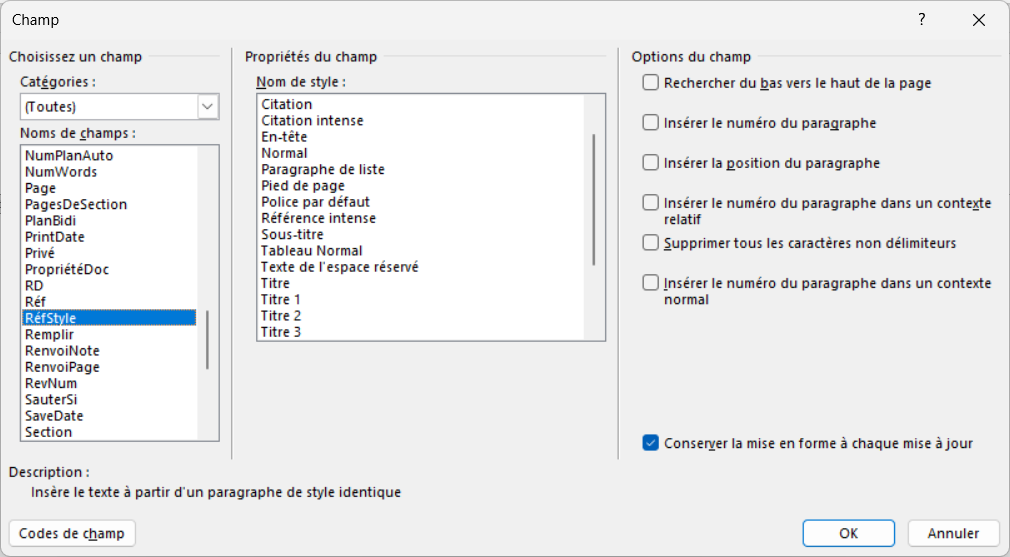This screenshot has width=1010, height=557.
Task: Click the Annuler button
Action: 953,533
